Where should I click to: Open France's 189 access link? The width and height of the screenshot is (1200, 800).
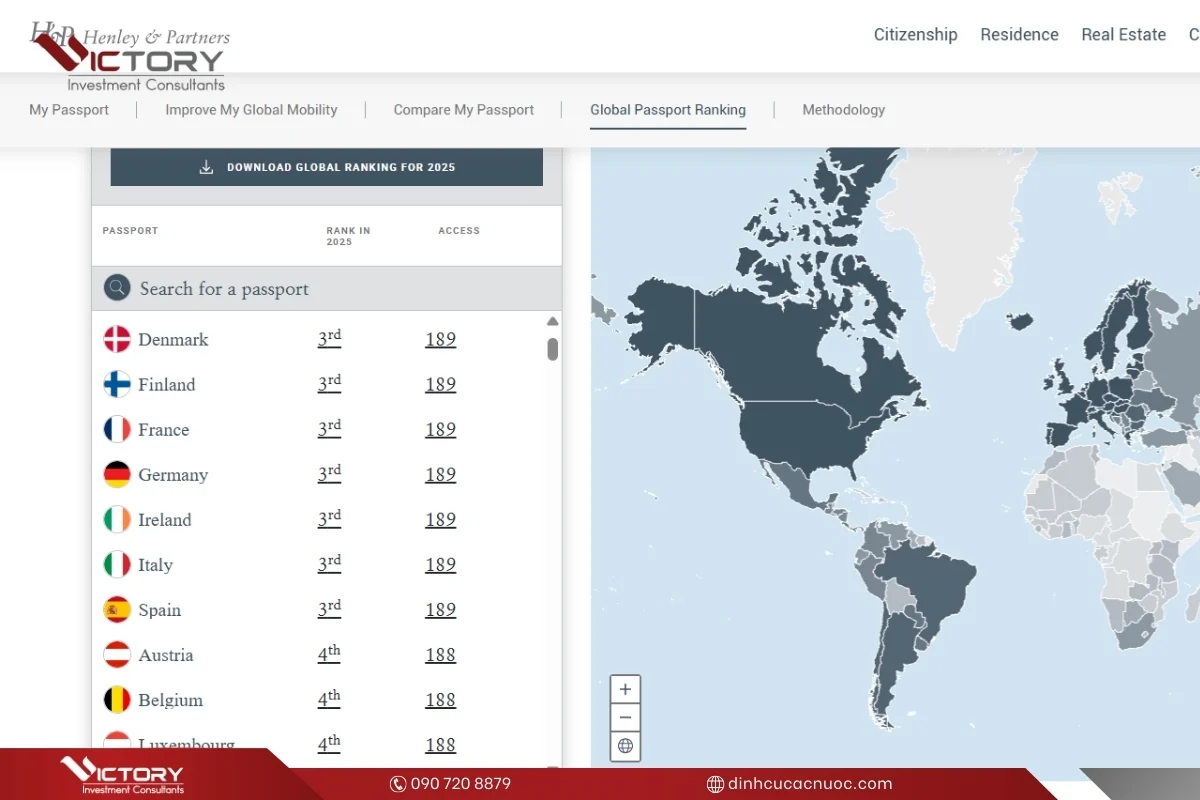pyautogui.click(x=440, y=429)
